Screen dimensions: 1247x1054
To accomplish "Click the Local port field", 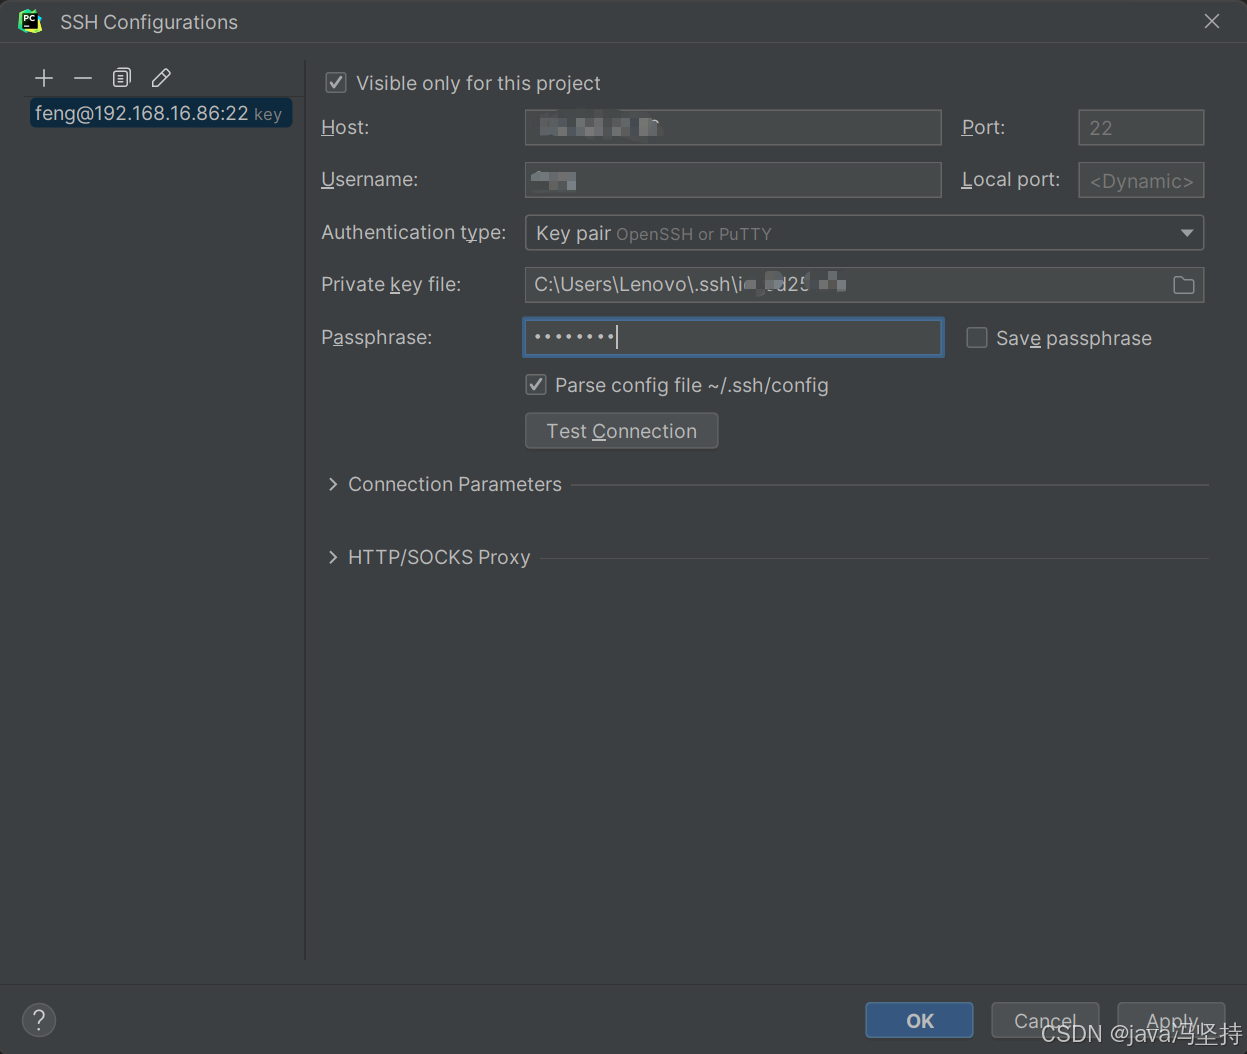I will click(1141, 181).
